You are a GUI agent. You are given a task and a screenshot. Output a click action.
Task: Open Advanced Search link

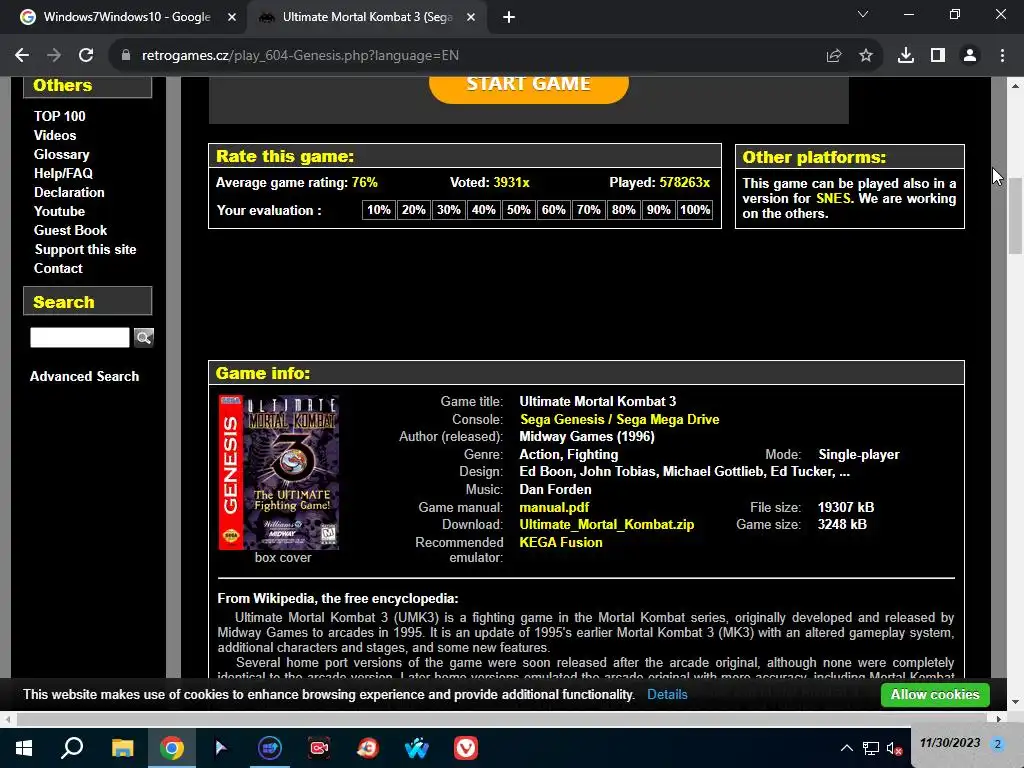[84, 376]
